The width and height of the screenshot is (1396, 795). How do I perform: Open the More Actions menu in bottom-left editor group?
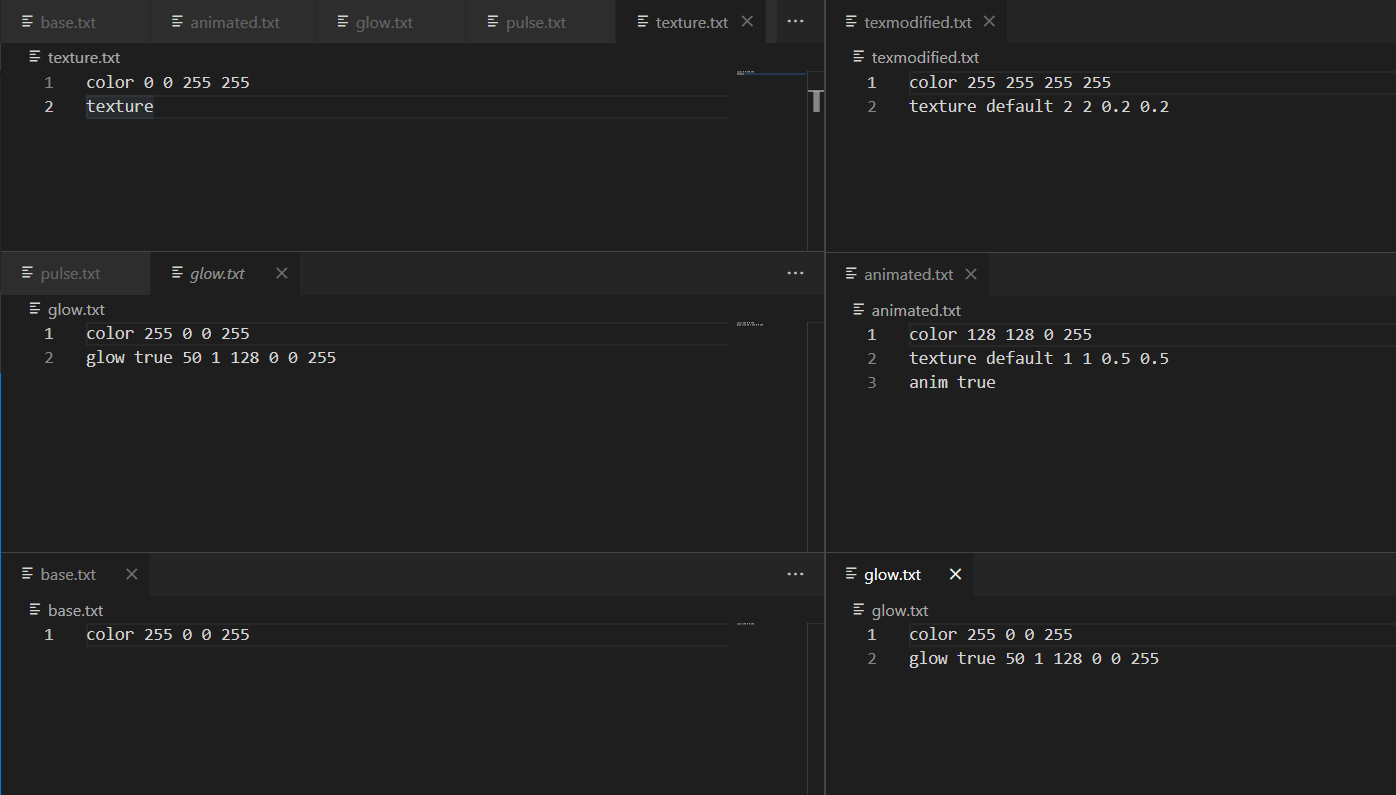795,574
